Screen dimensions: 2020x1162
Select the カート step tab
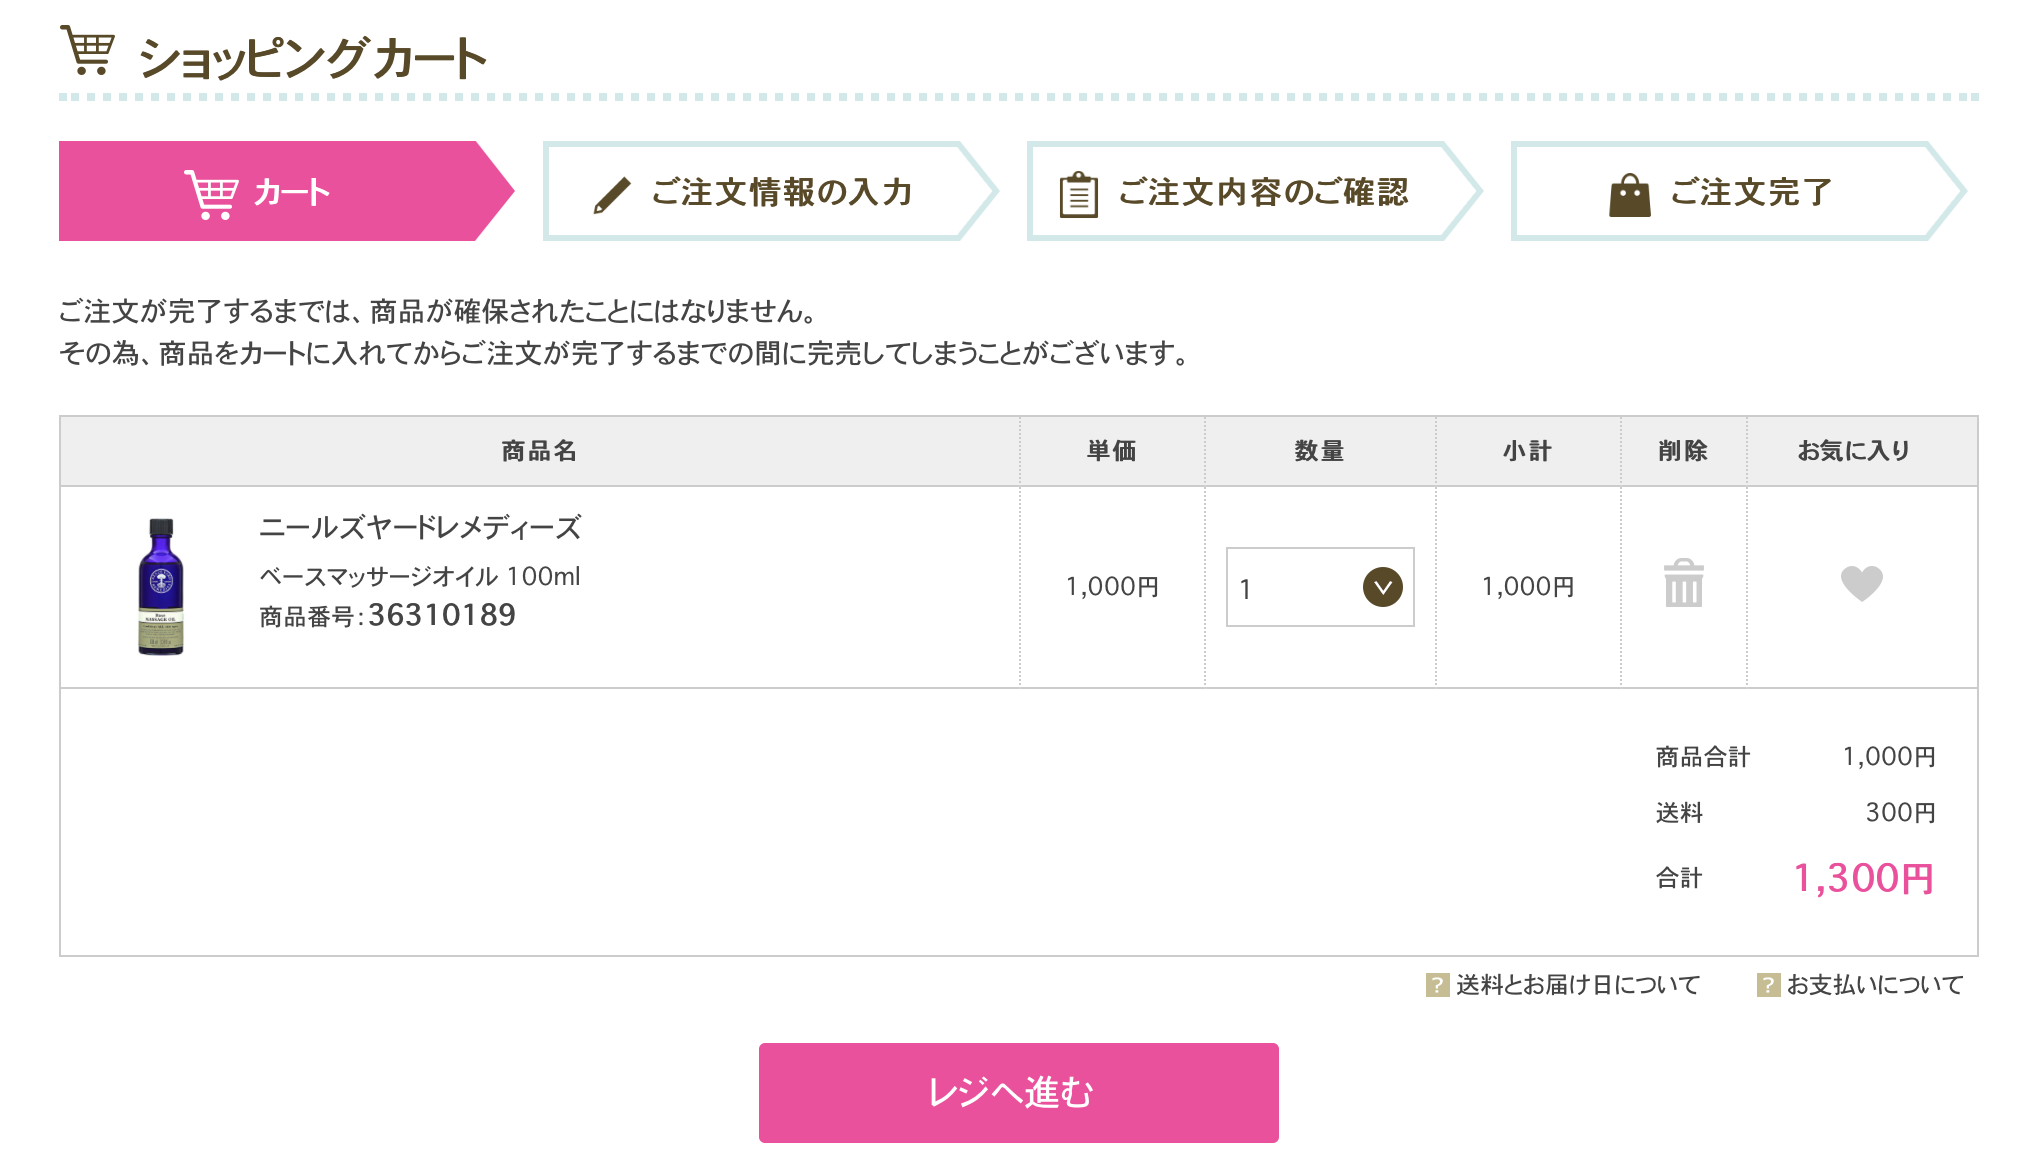pos(286,191)
